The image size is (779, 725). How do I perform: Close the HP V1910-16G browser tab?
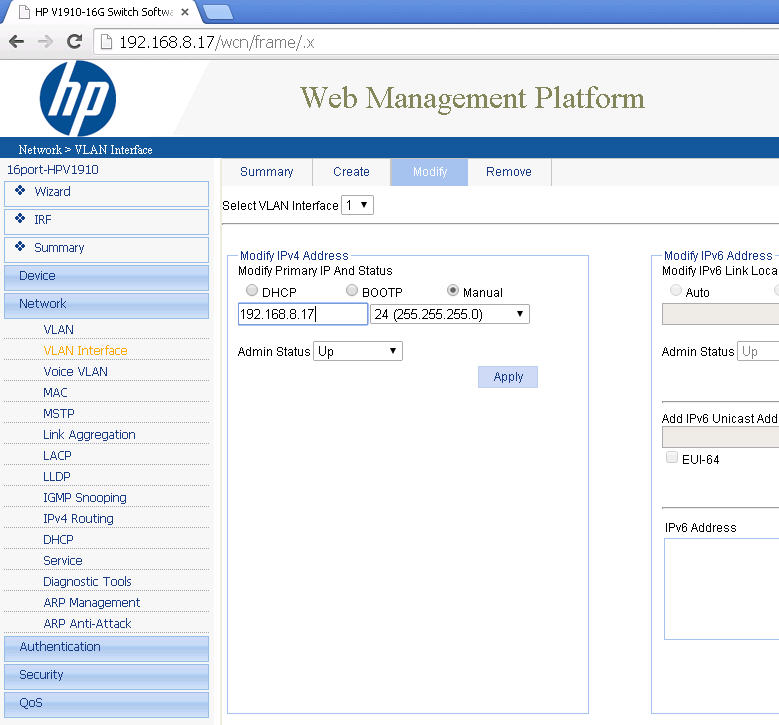point(184,12)
